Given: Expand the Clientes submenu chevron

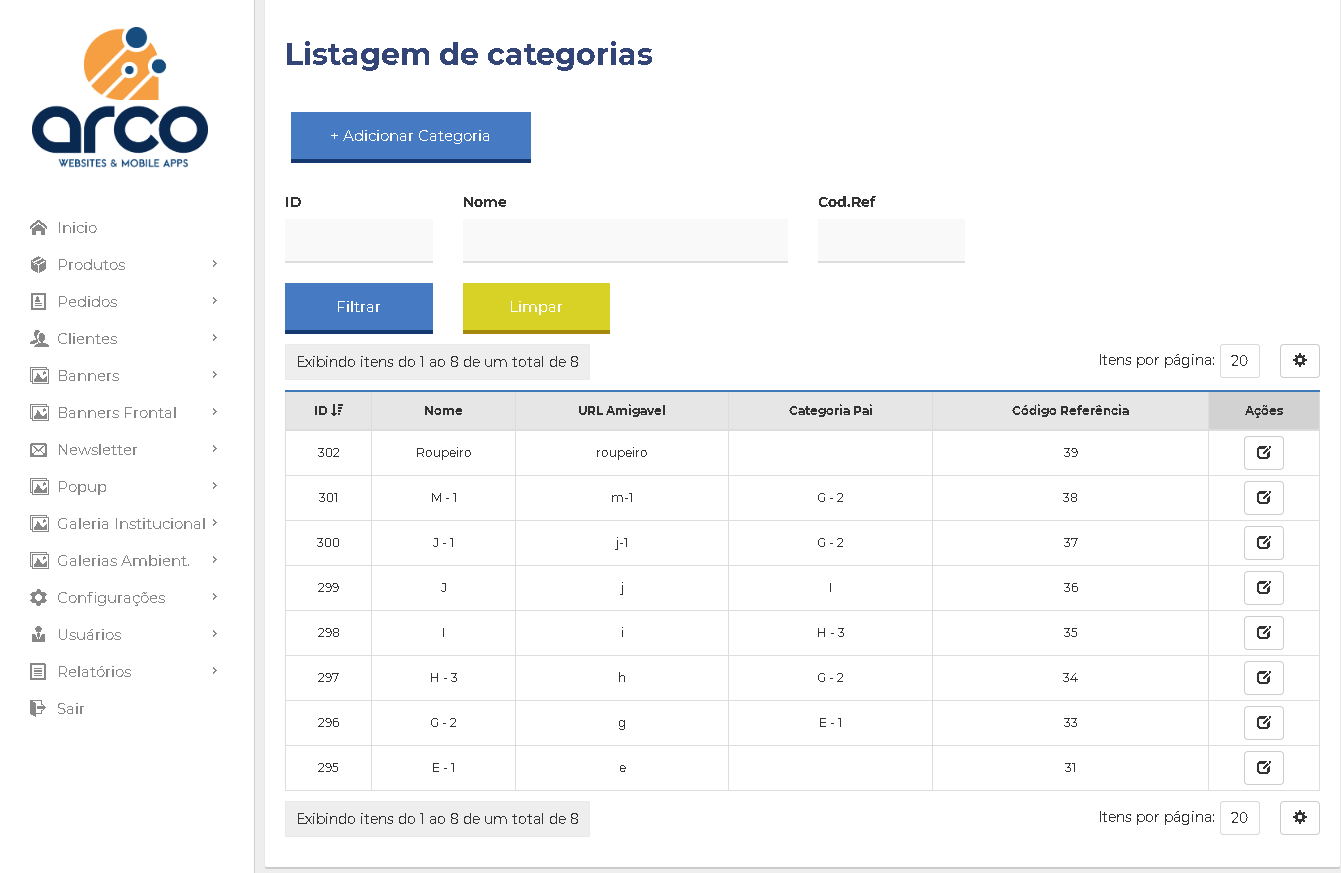Looking at the screenshot, I should tap(215, 338).
